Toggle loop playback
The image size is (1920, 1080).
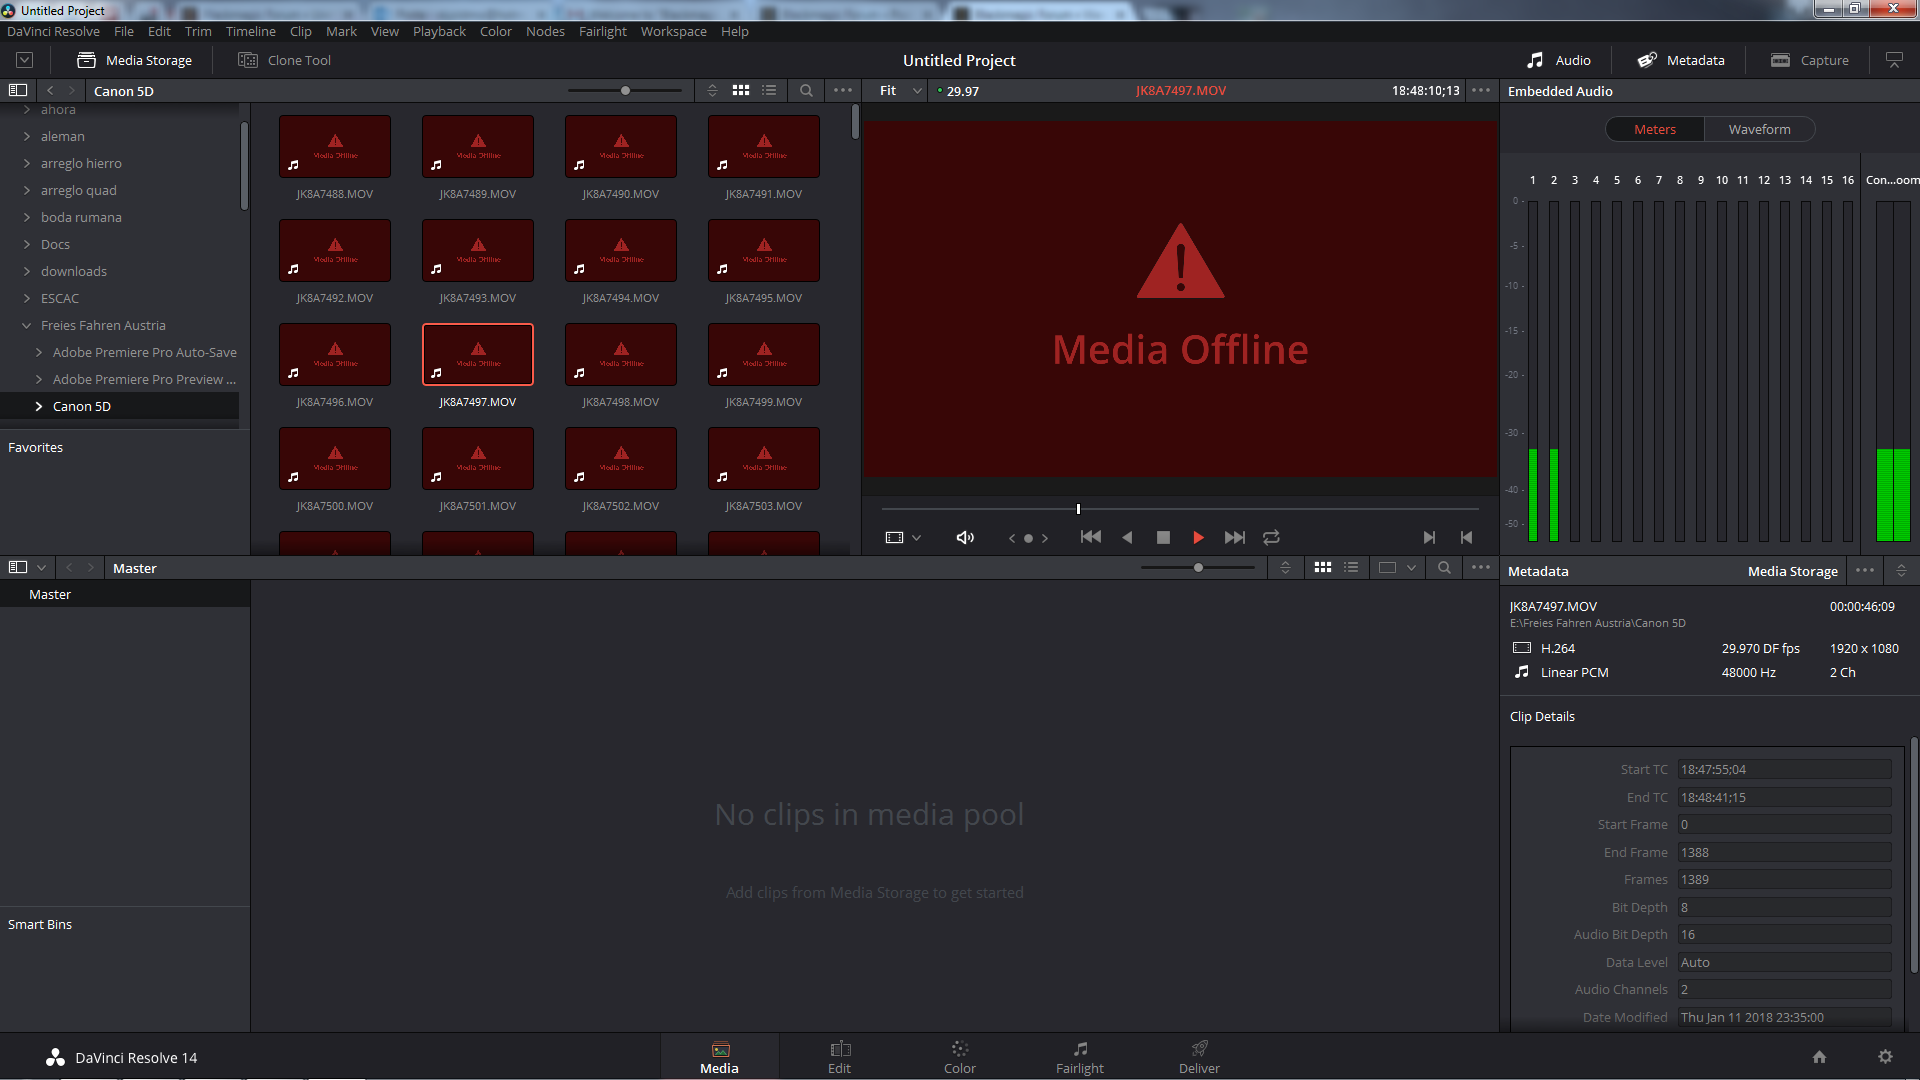pyautogui.click(x=1271, y=537)
